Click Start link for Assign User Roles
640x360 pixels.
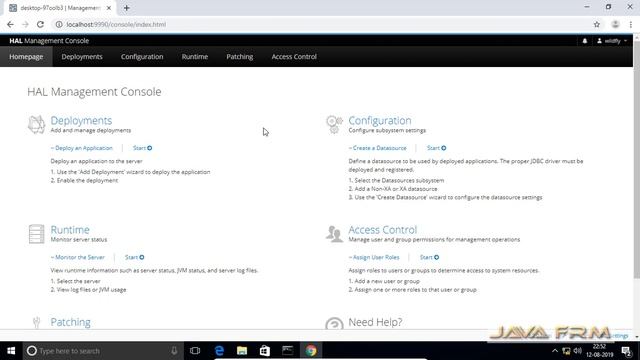coord(429,257)
